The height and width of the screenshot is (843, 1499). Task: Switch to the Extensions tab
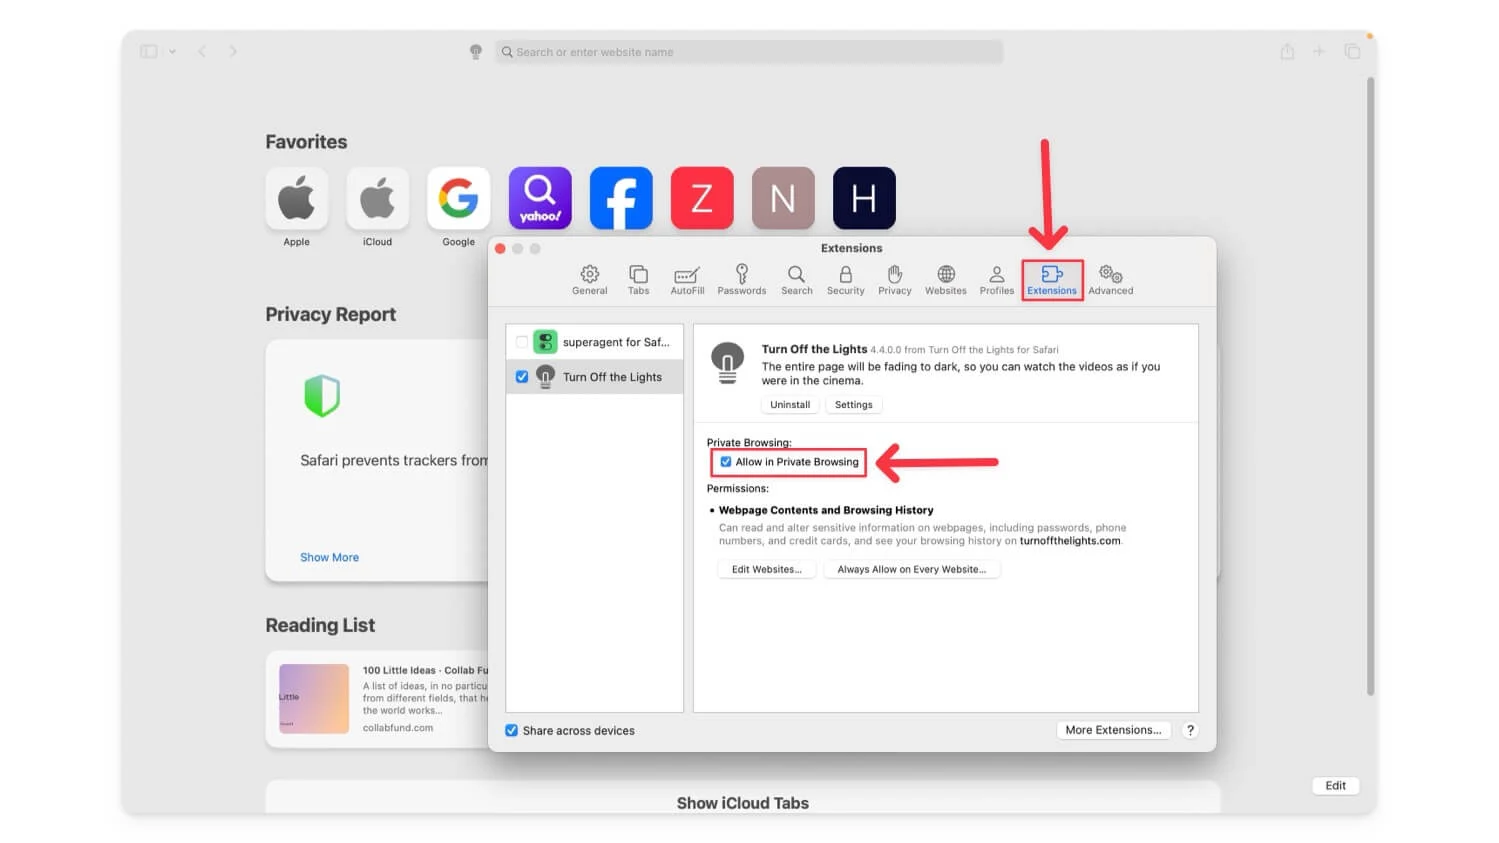point(1052,279)
